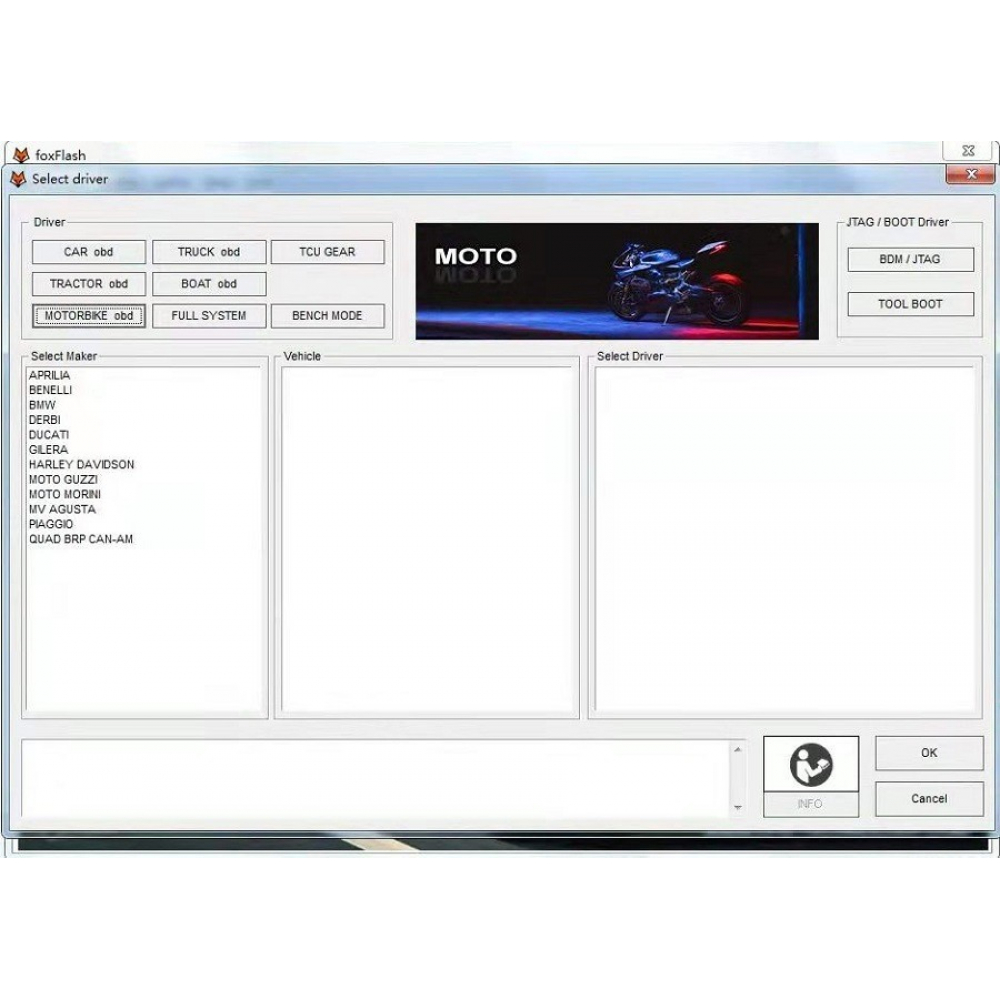Click the fox logo in Select driver titlebar
Viewport: 1000px width, 1000px height.
click(x=18, y=179)
